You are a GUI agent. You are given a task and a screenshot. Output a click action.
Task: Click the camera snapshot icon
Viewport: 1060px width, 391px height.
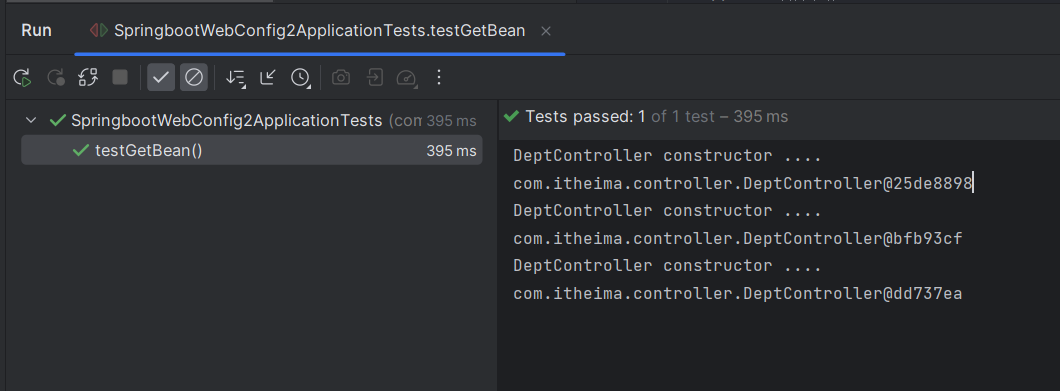(341, 78)
